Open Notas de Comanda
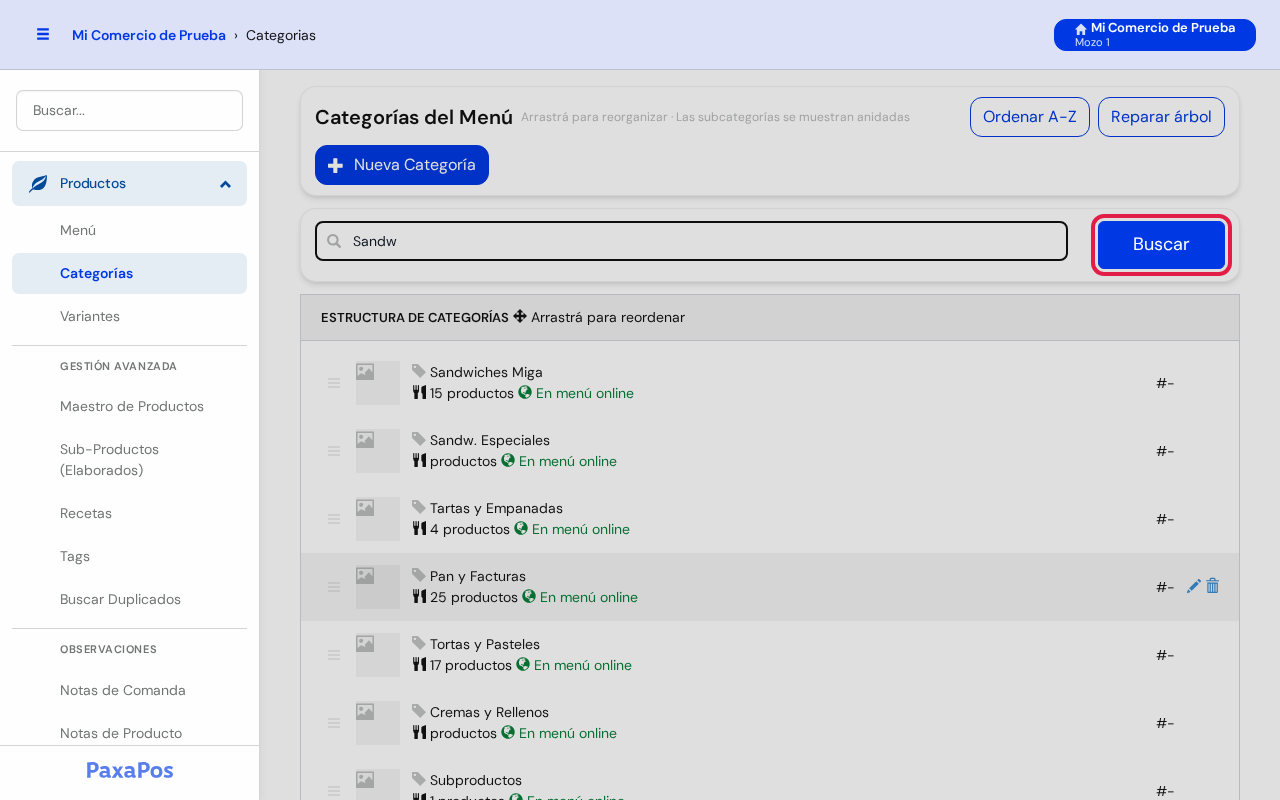 (129, 690)
